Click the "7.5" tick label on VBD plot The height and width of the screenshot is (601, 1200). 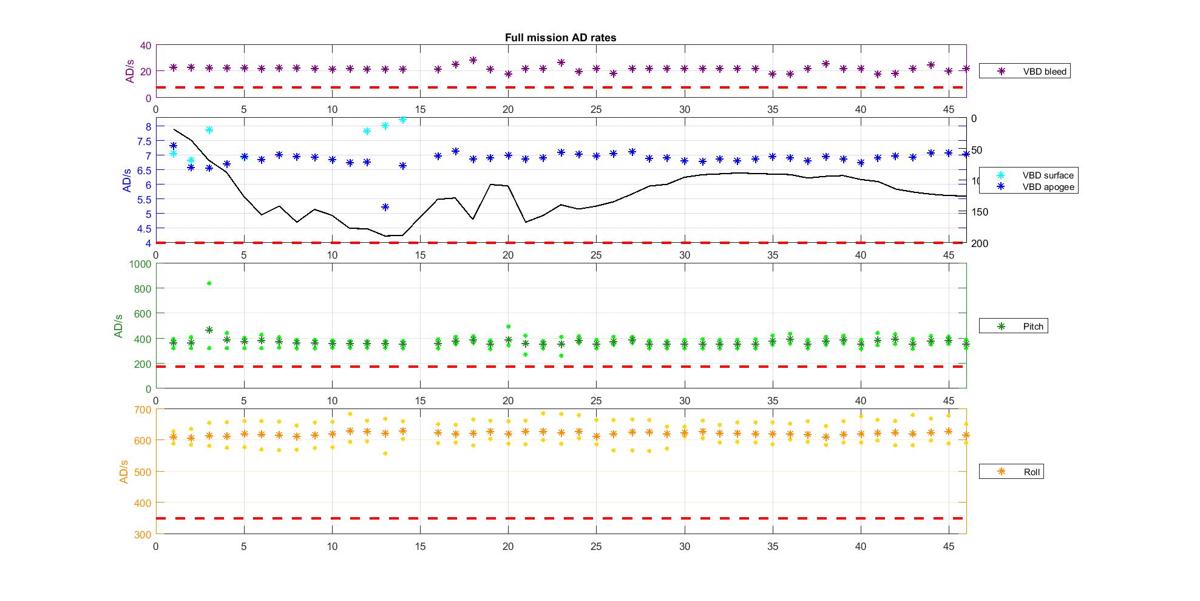click(x=144, y=141)
